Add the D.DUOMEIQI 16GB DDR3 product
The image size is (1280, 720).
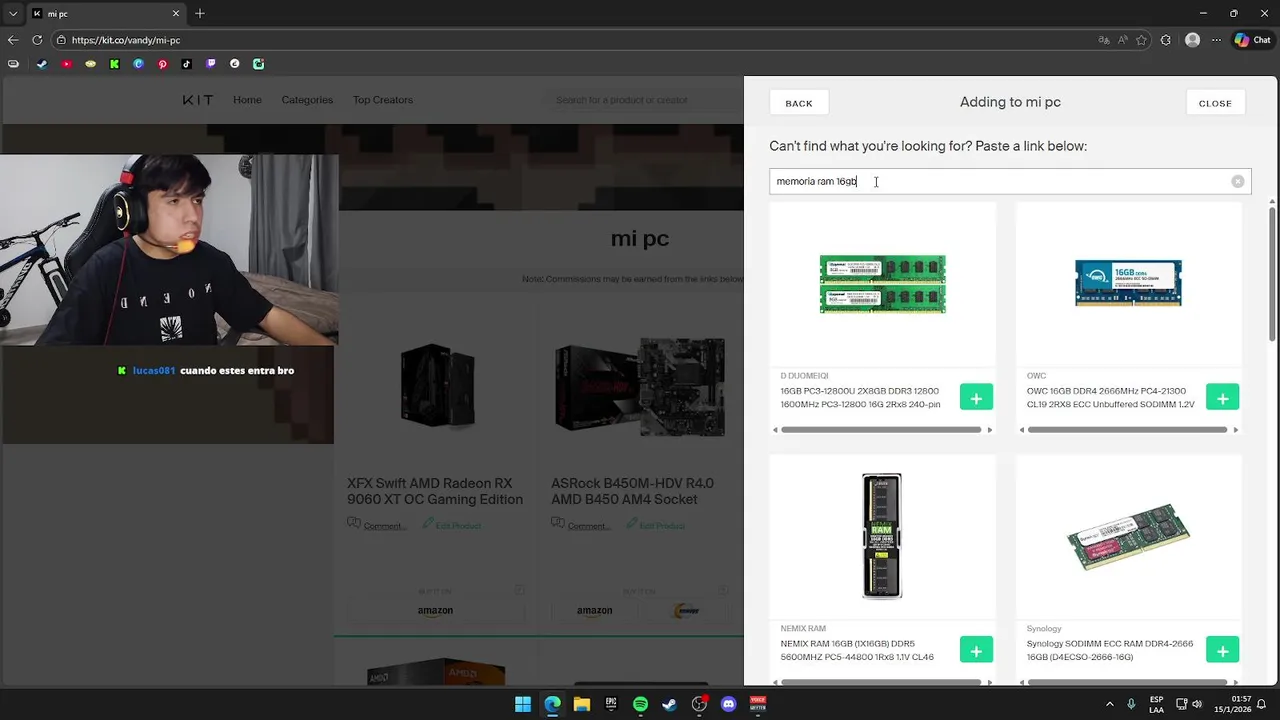coord(976,397)
